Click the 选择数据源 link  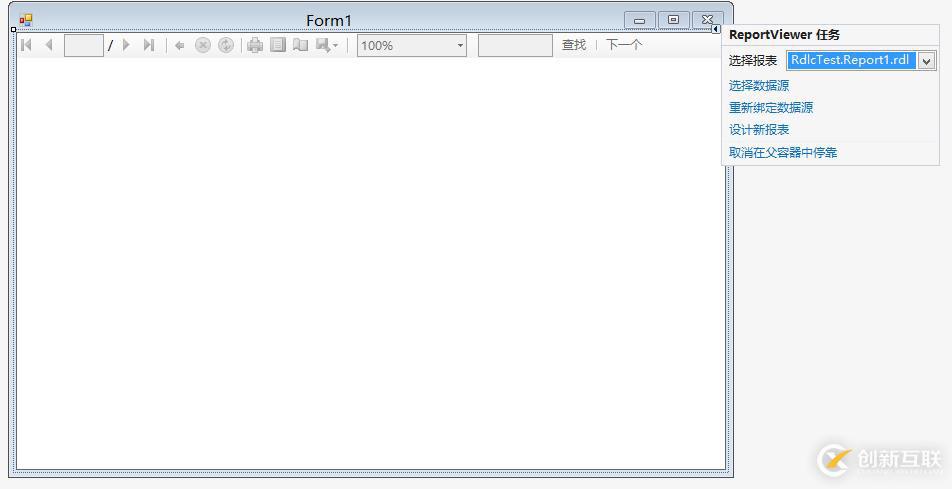pos(759,86)
